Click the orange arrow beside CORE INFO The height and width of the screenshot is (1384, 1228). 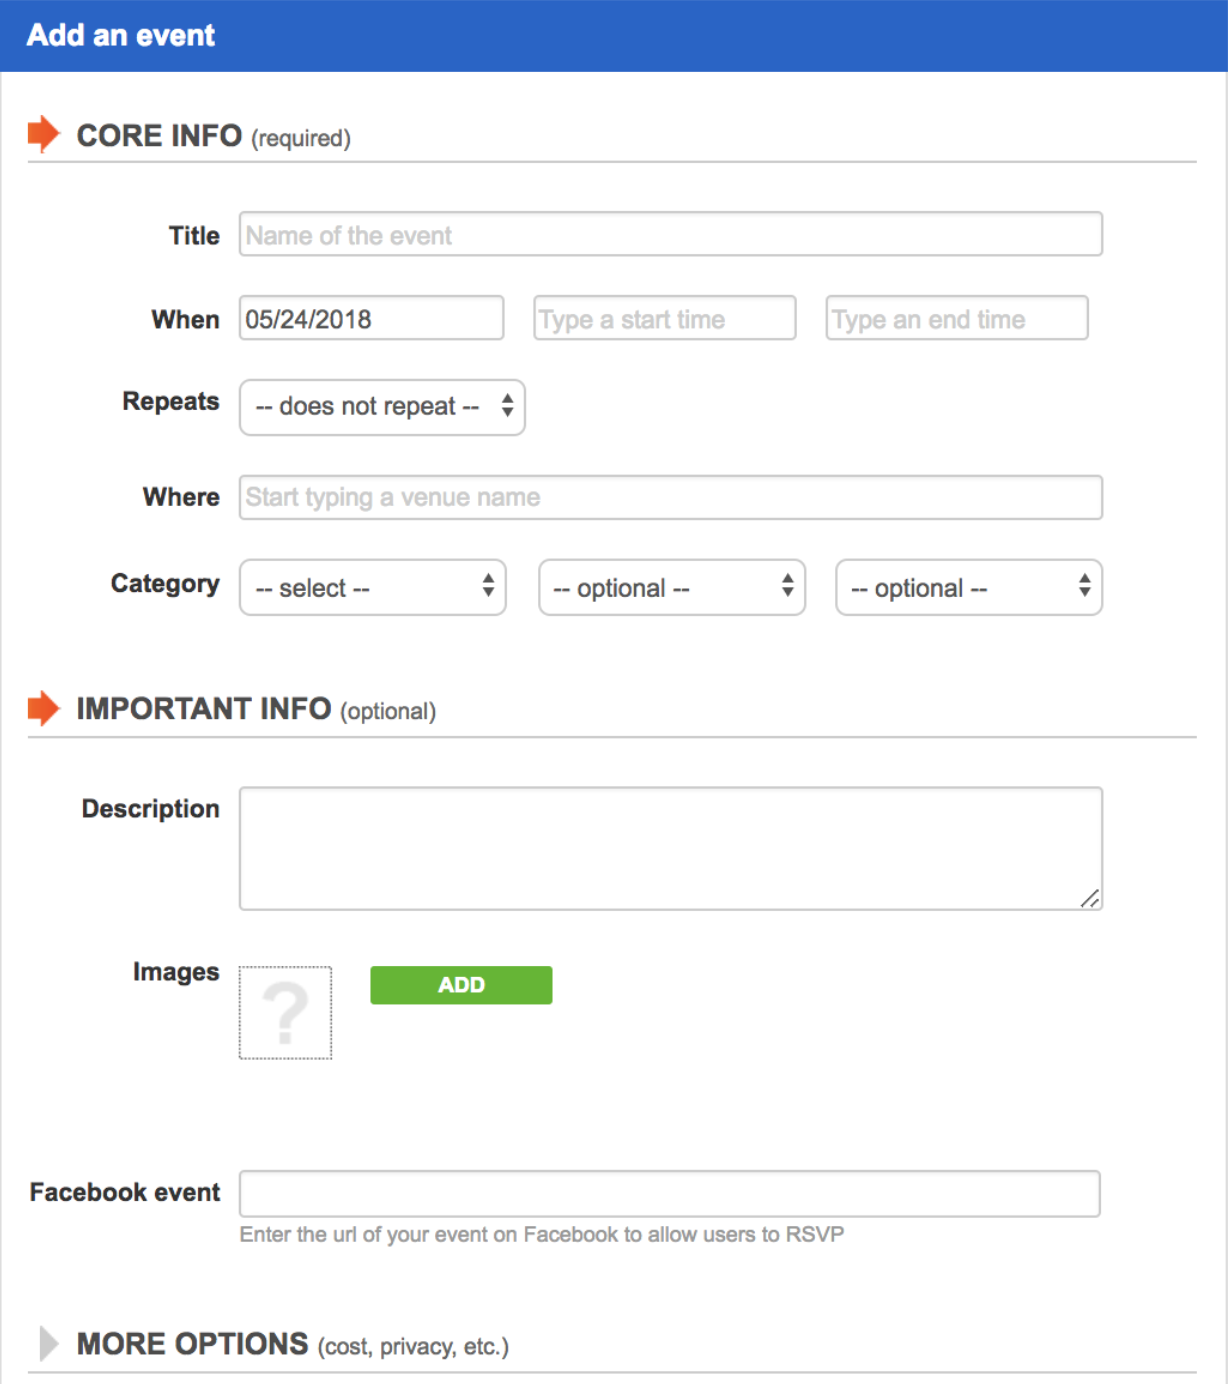pyautogui.click(x=44, y=134)
